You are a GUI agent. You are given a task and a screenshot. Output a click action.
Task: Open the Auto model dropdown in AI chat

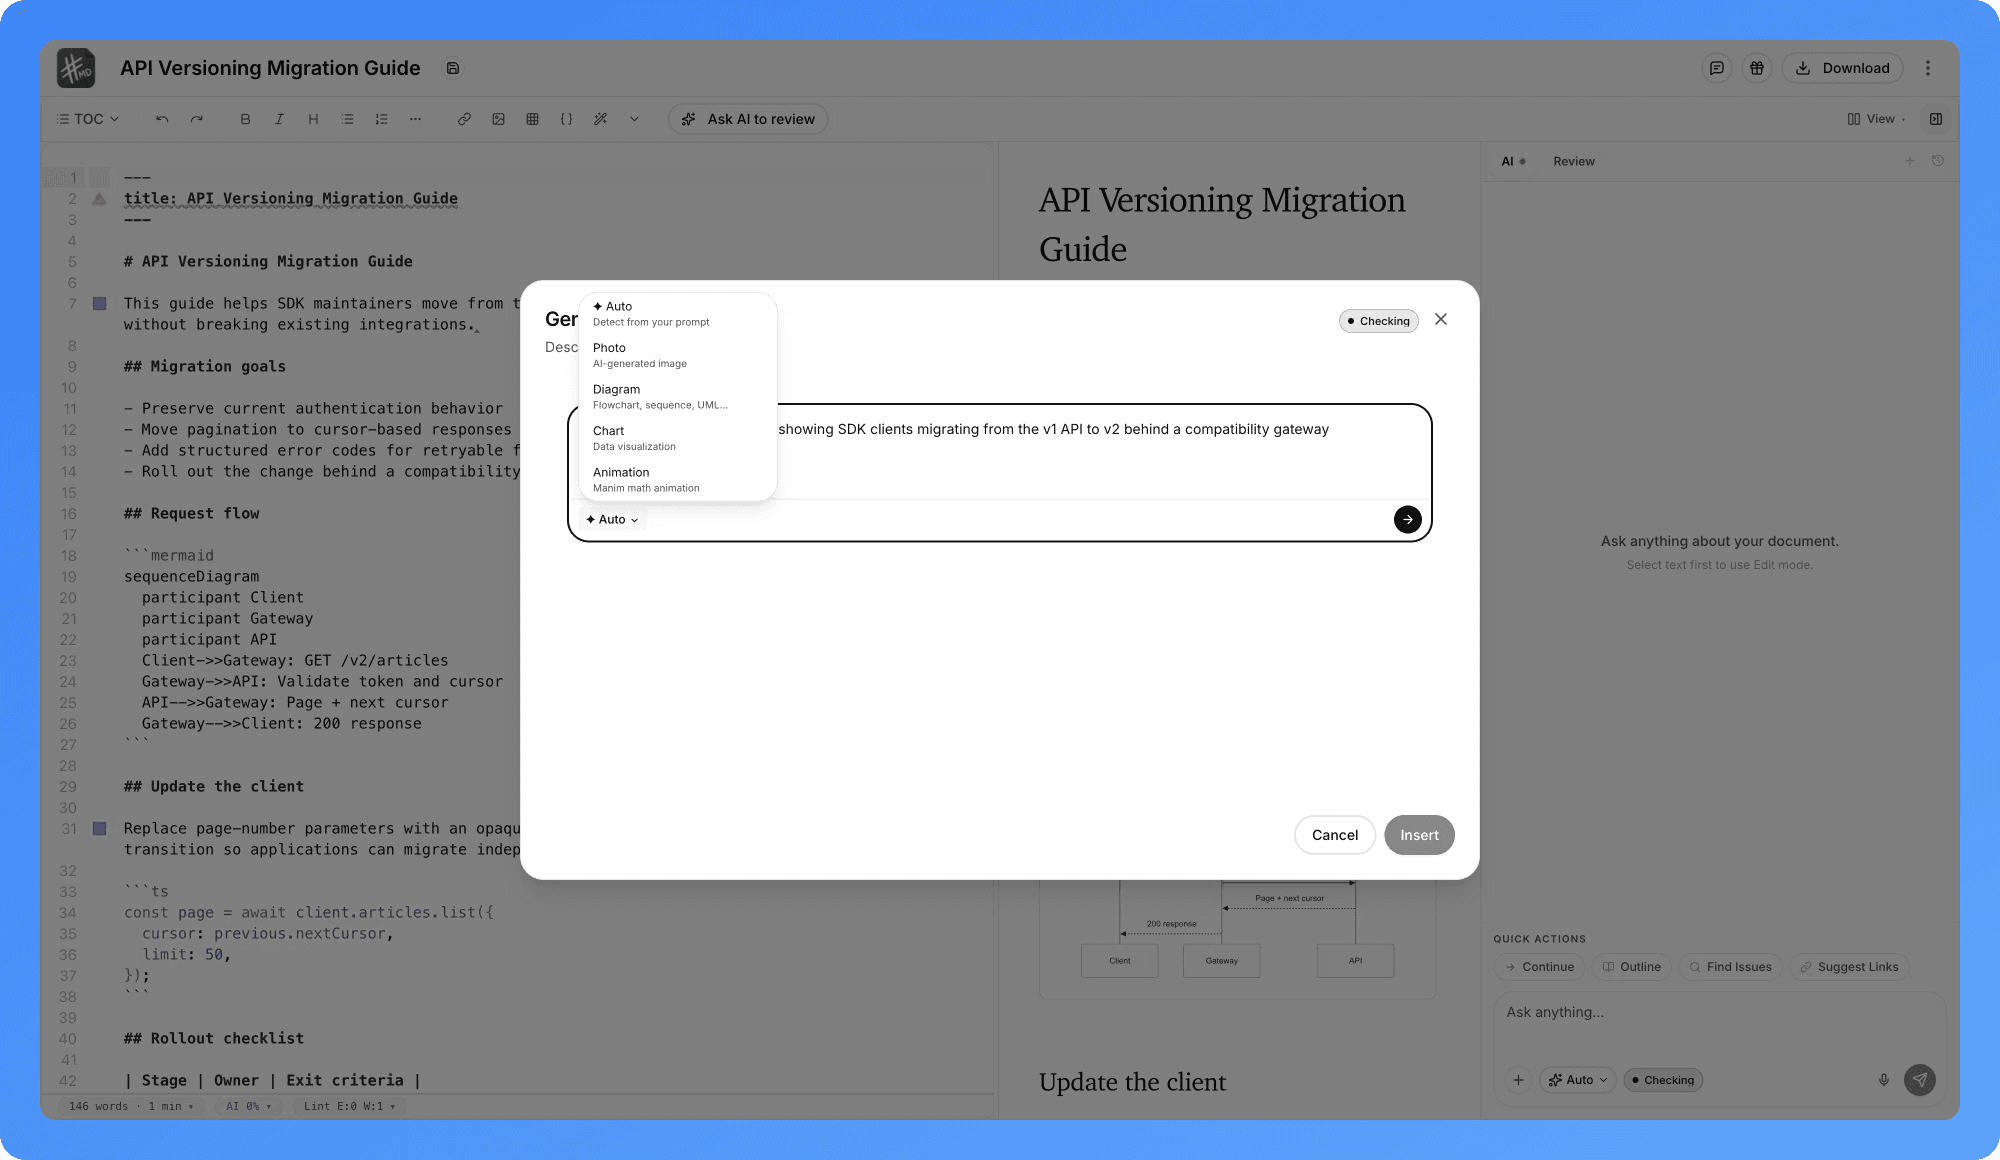click(1578, 1080)
